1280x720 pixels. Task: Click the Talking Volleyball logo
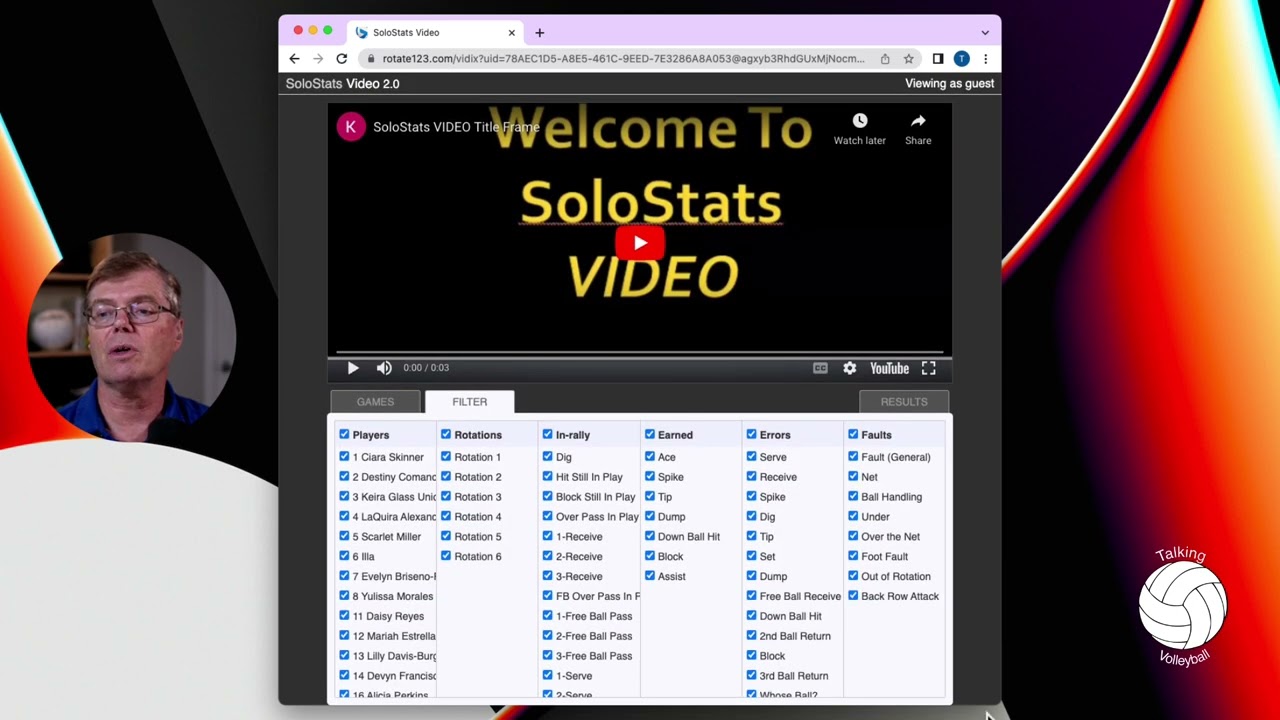1182,606
